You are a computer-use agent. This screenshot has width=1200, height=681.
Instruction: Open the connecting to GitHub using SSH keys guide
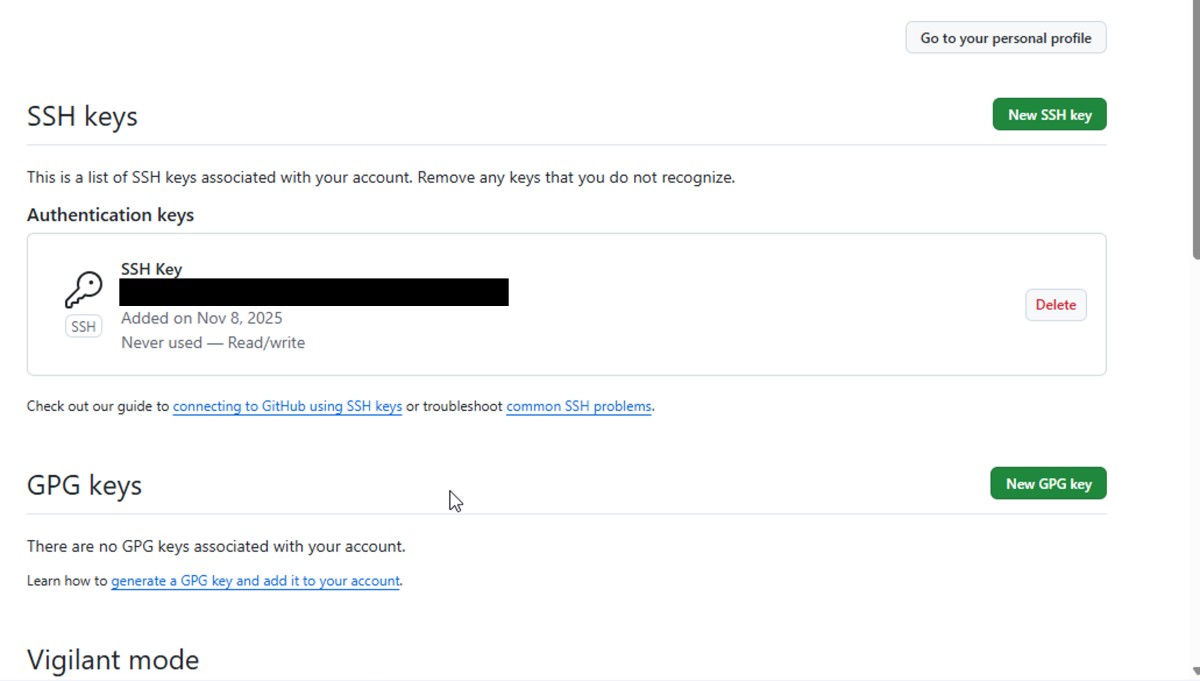tap(287, 407)
